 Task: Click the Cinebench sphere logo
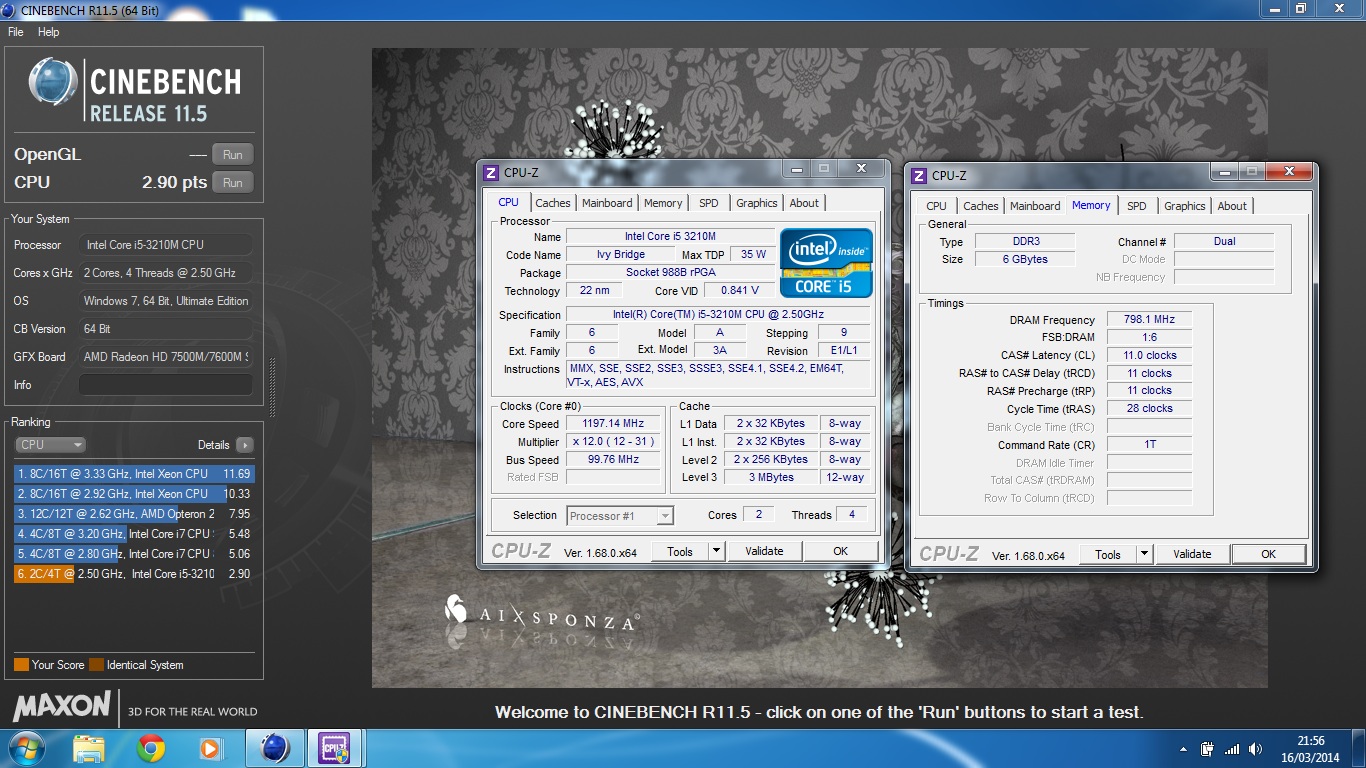[x=53, y=82]
